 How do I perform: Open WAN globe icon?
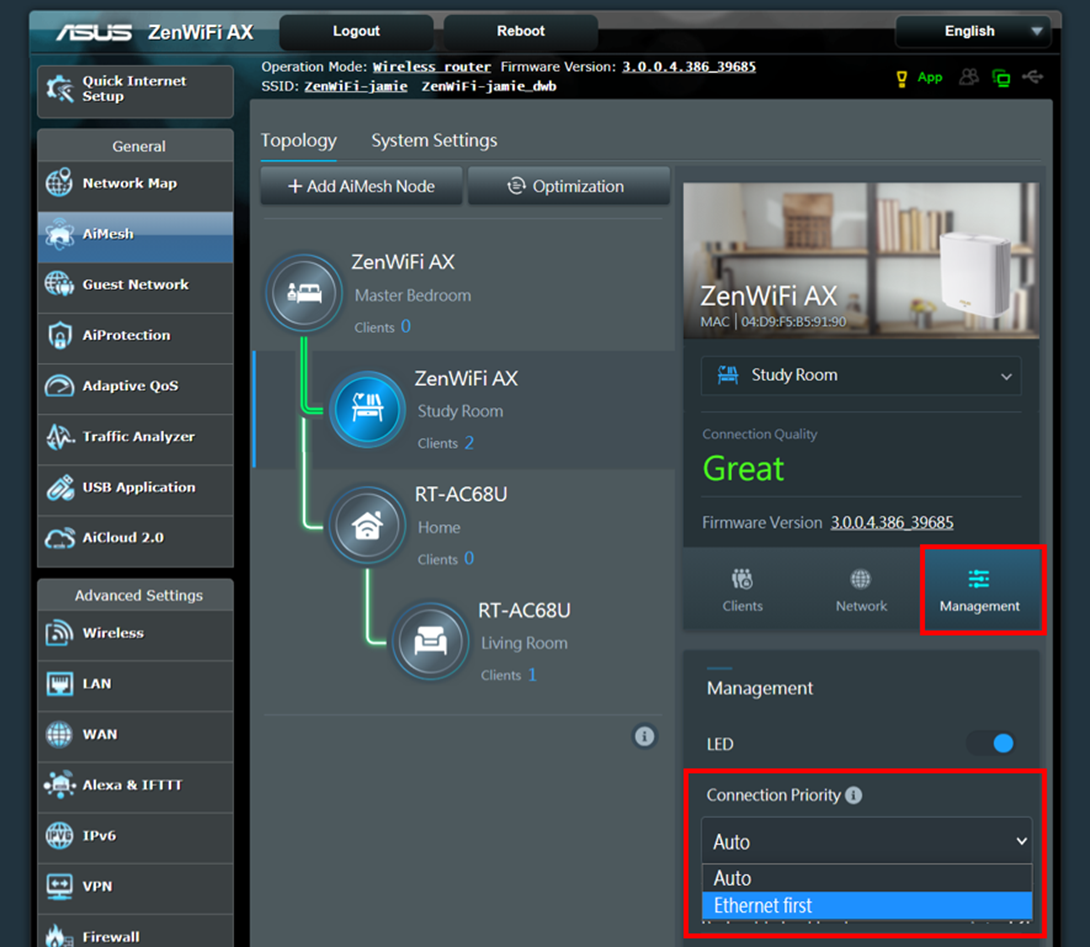coord(59,734)
